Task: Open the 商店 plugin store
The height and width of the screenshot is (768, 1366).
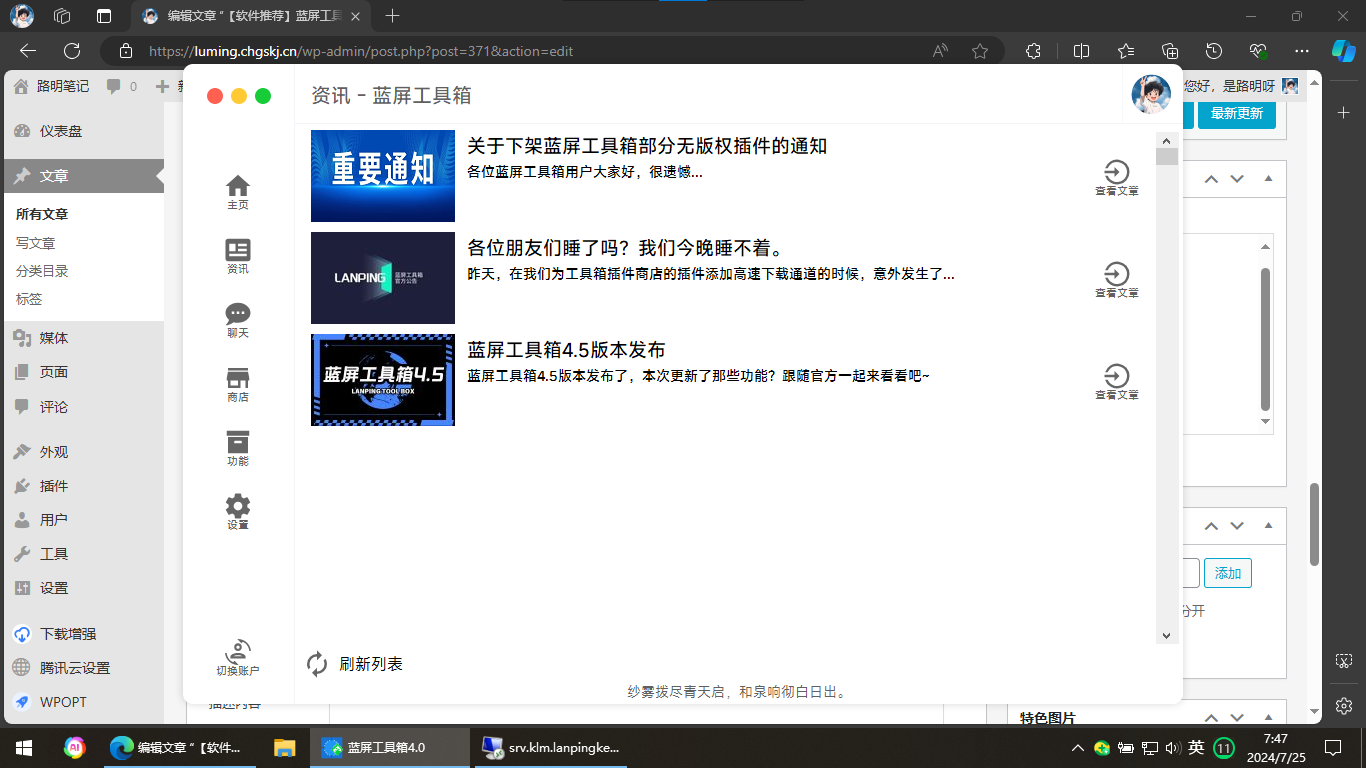Action: tap(238, 384)
